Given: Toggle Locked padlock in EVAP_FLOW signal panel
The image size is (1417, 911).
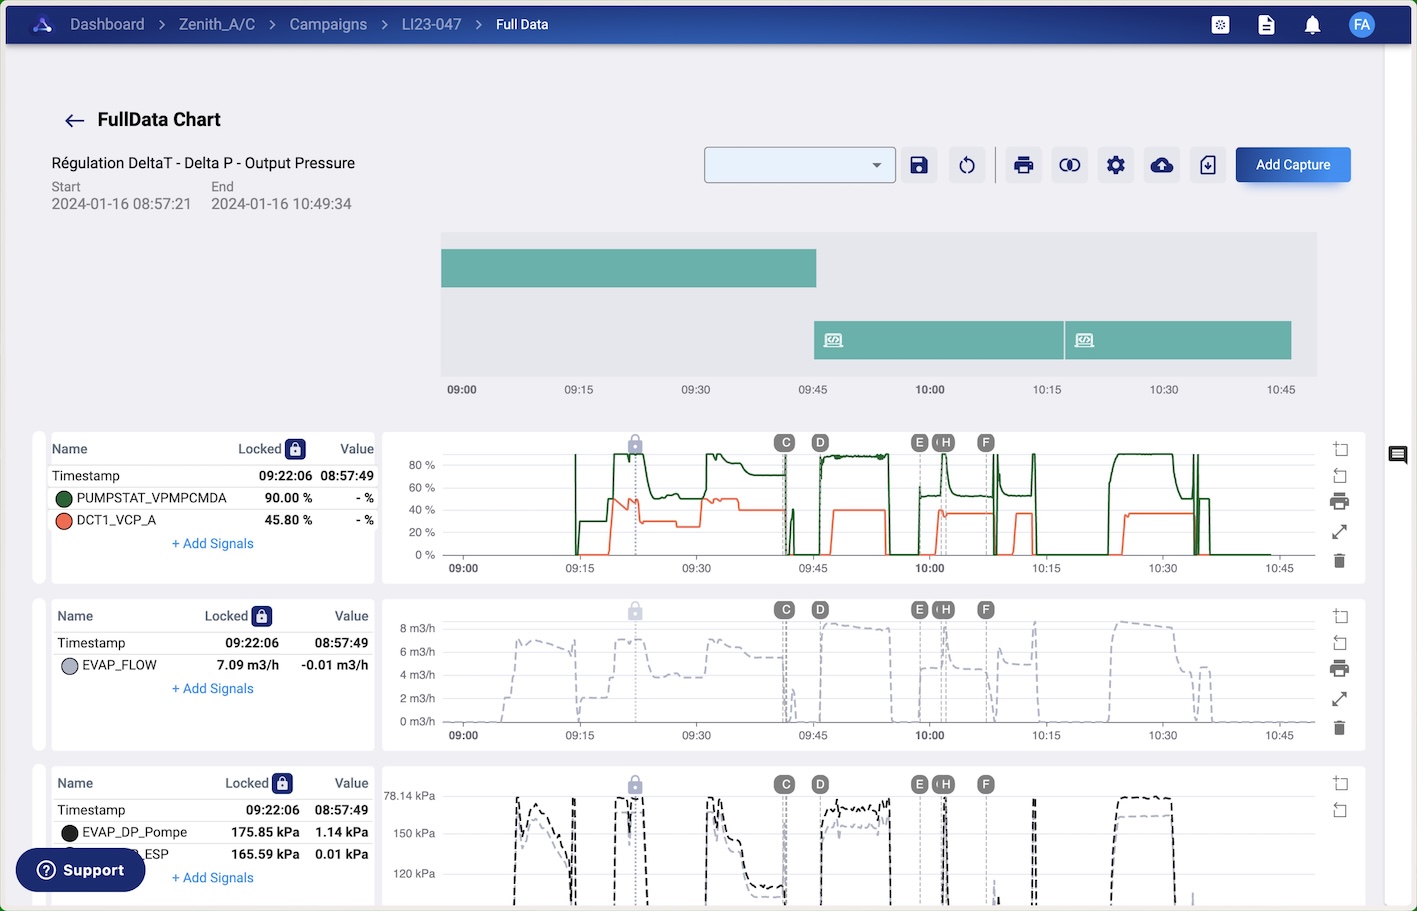Looking at the screenshot, I should click(261, 616).
